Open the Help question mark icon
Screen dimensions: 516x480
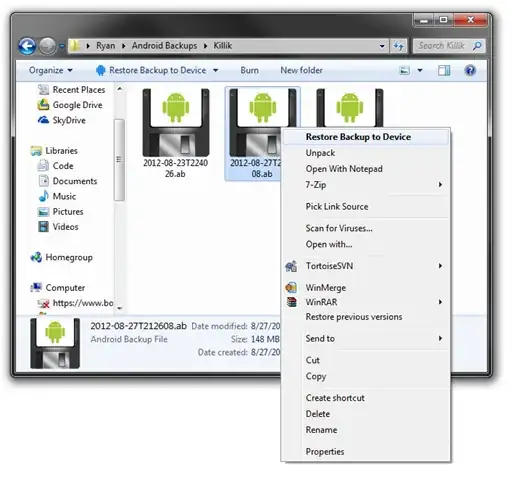(470, 70)
